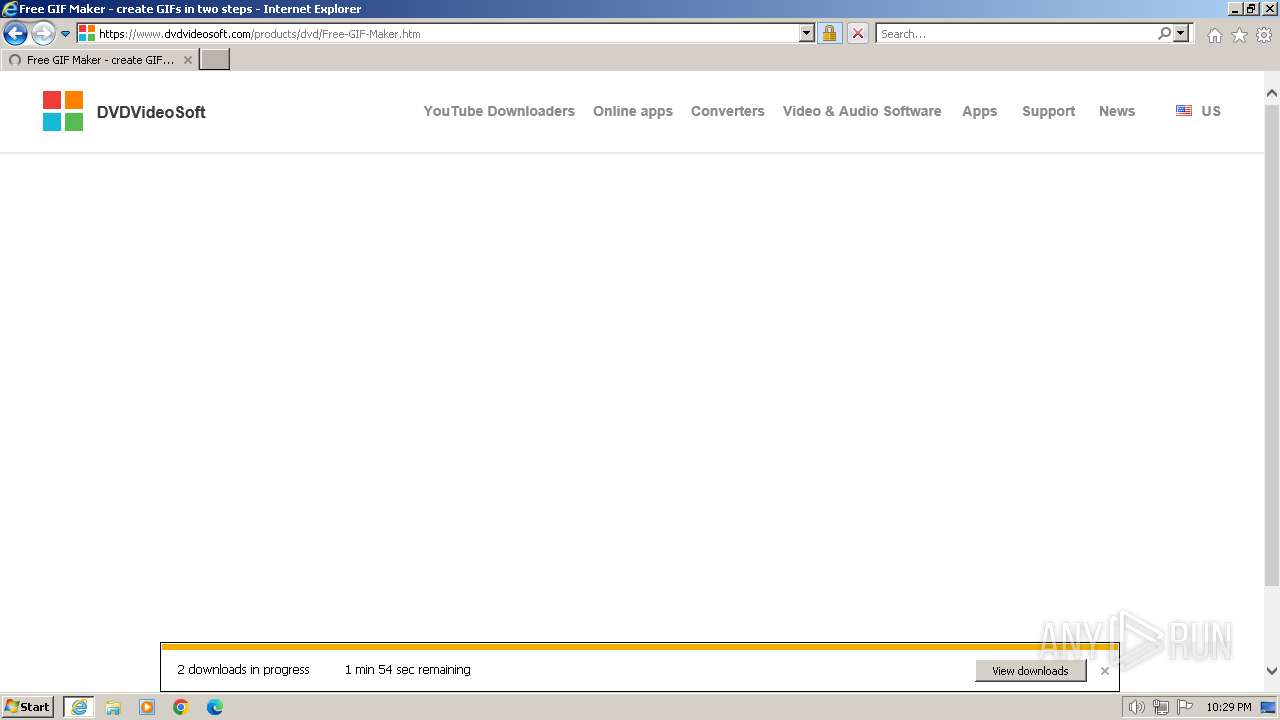Click the browser Forward arrow button

point(42,34)
